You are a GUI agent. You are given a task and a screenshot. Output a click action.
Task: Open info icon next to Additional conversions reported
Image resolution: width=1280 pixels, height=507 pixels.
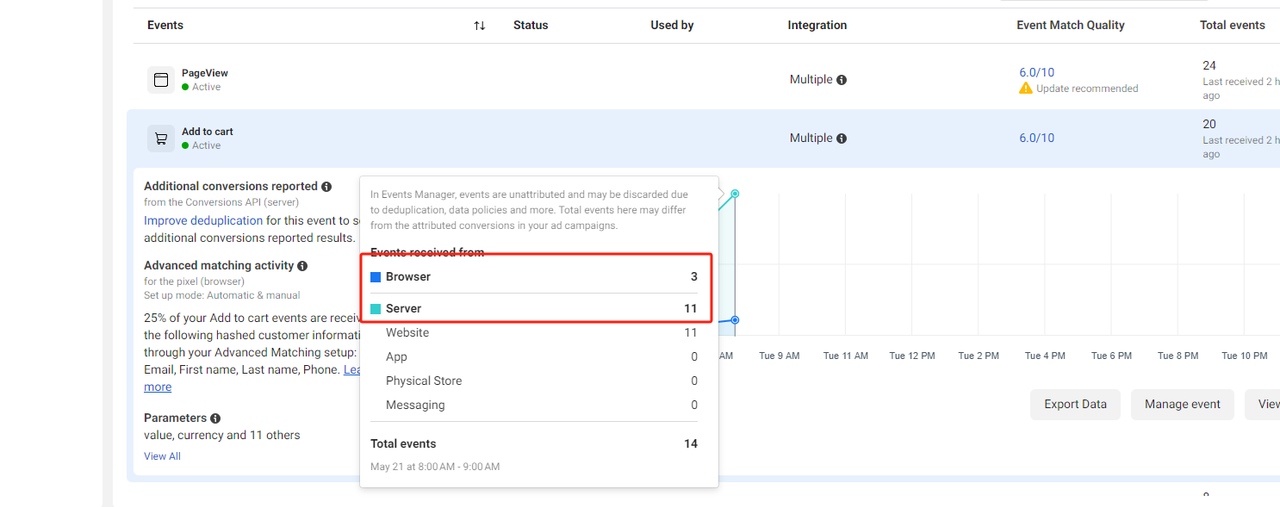click(326, 186)
